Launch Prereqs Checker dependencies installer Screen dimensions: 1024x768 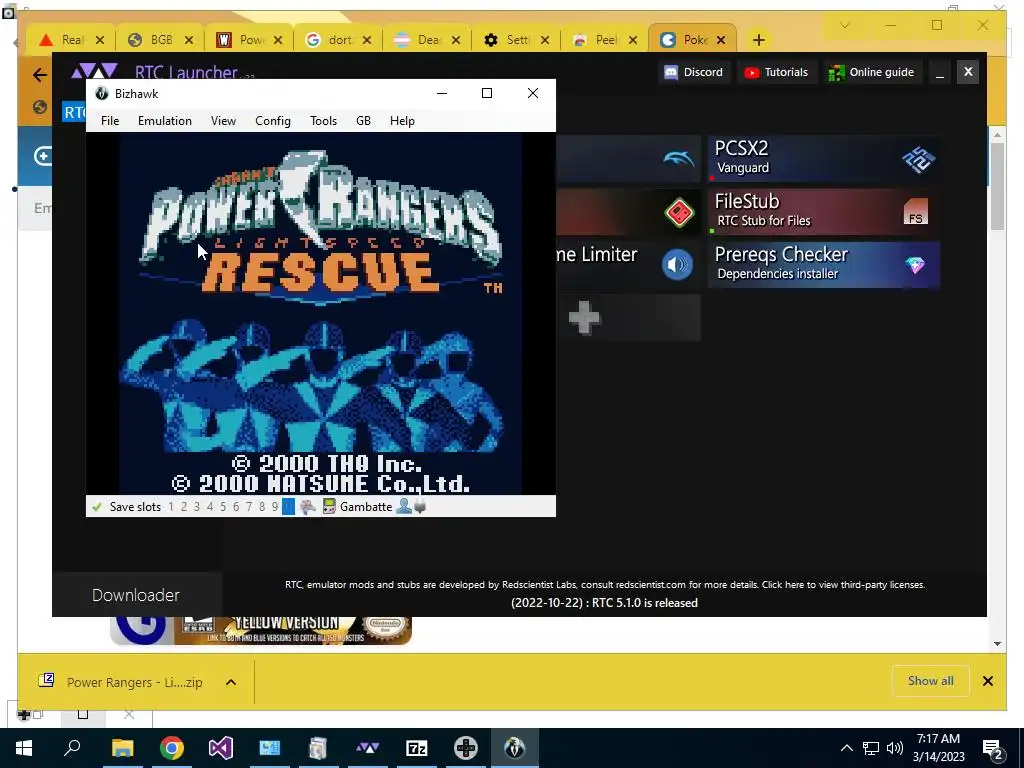824,264
